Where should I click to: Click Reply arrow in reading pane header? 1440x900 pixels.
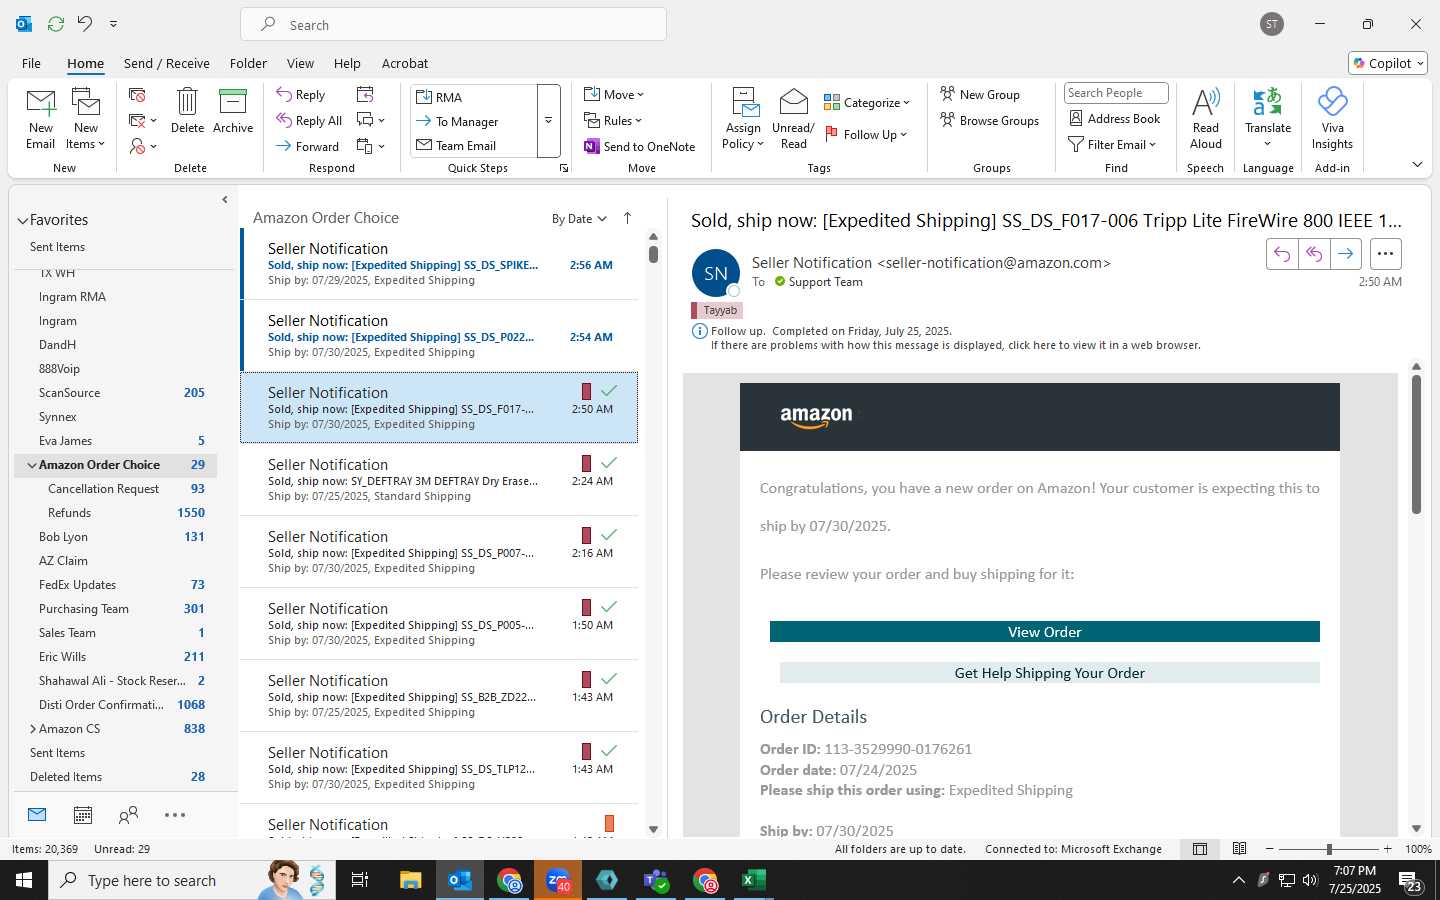click(x=1282, y=254)
